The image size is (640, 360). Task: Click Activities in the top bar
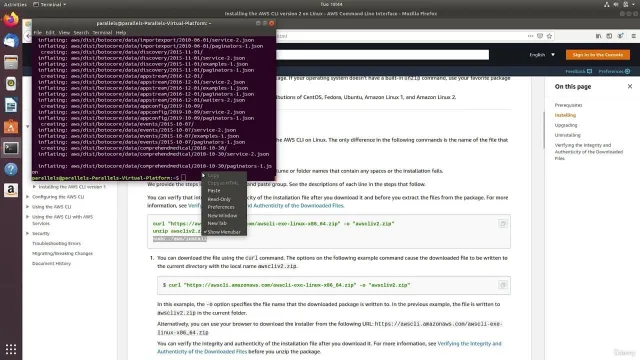pos(15,4)
